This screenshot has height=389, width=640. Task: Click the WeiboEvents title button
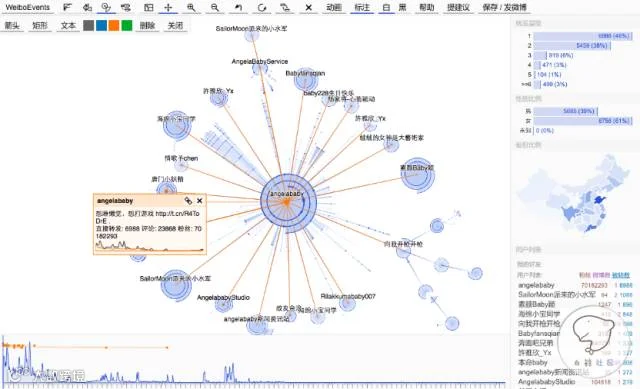27,7
